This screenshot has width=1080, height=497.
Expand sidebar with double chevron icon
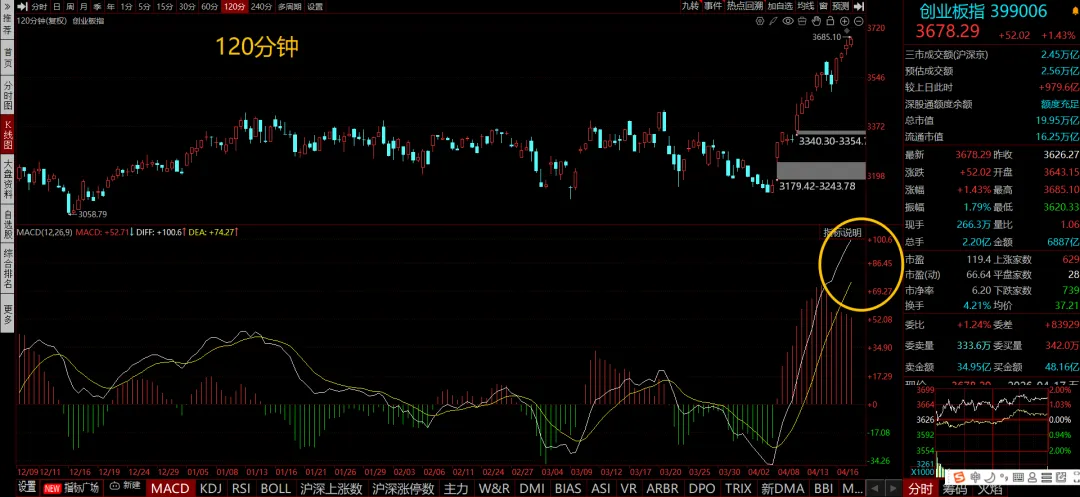(x=7, y=6)
